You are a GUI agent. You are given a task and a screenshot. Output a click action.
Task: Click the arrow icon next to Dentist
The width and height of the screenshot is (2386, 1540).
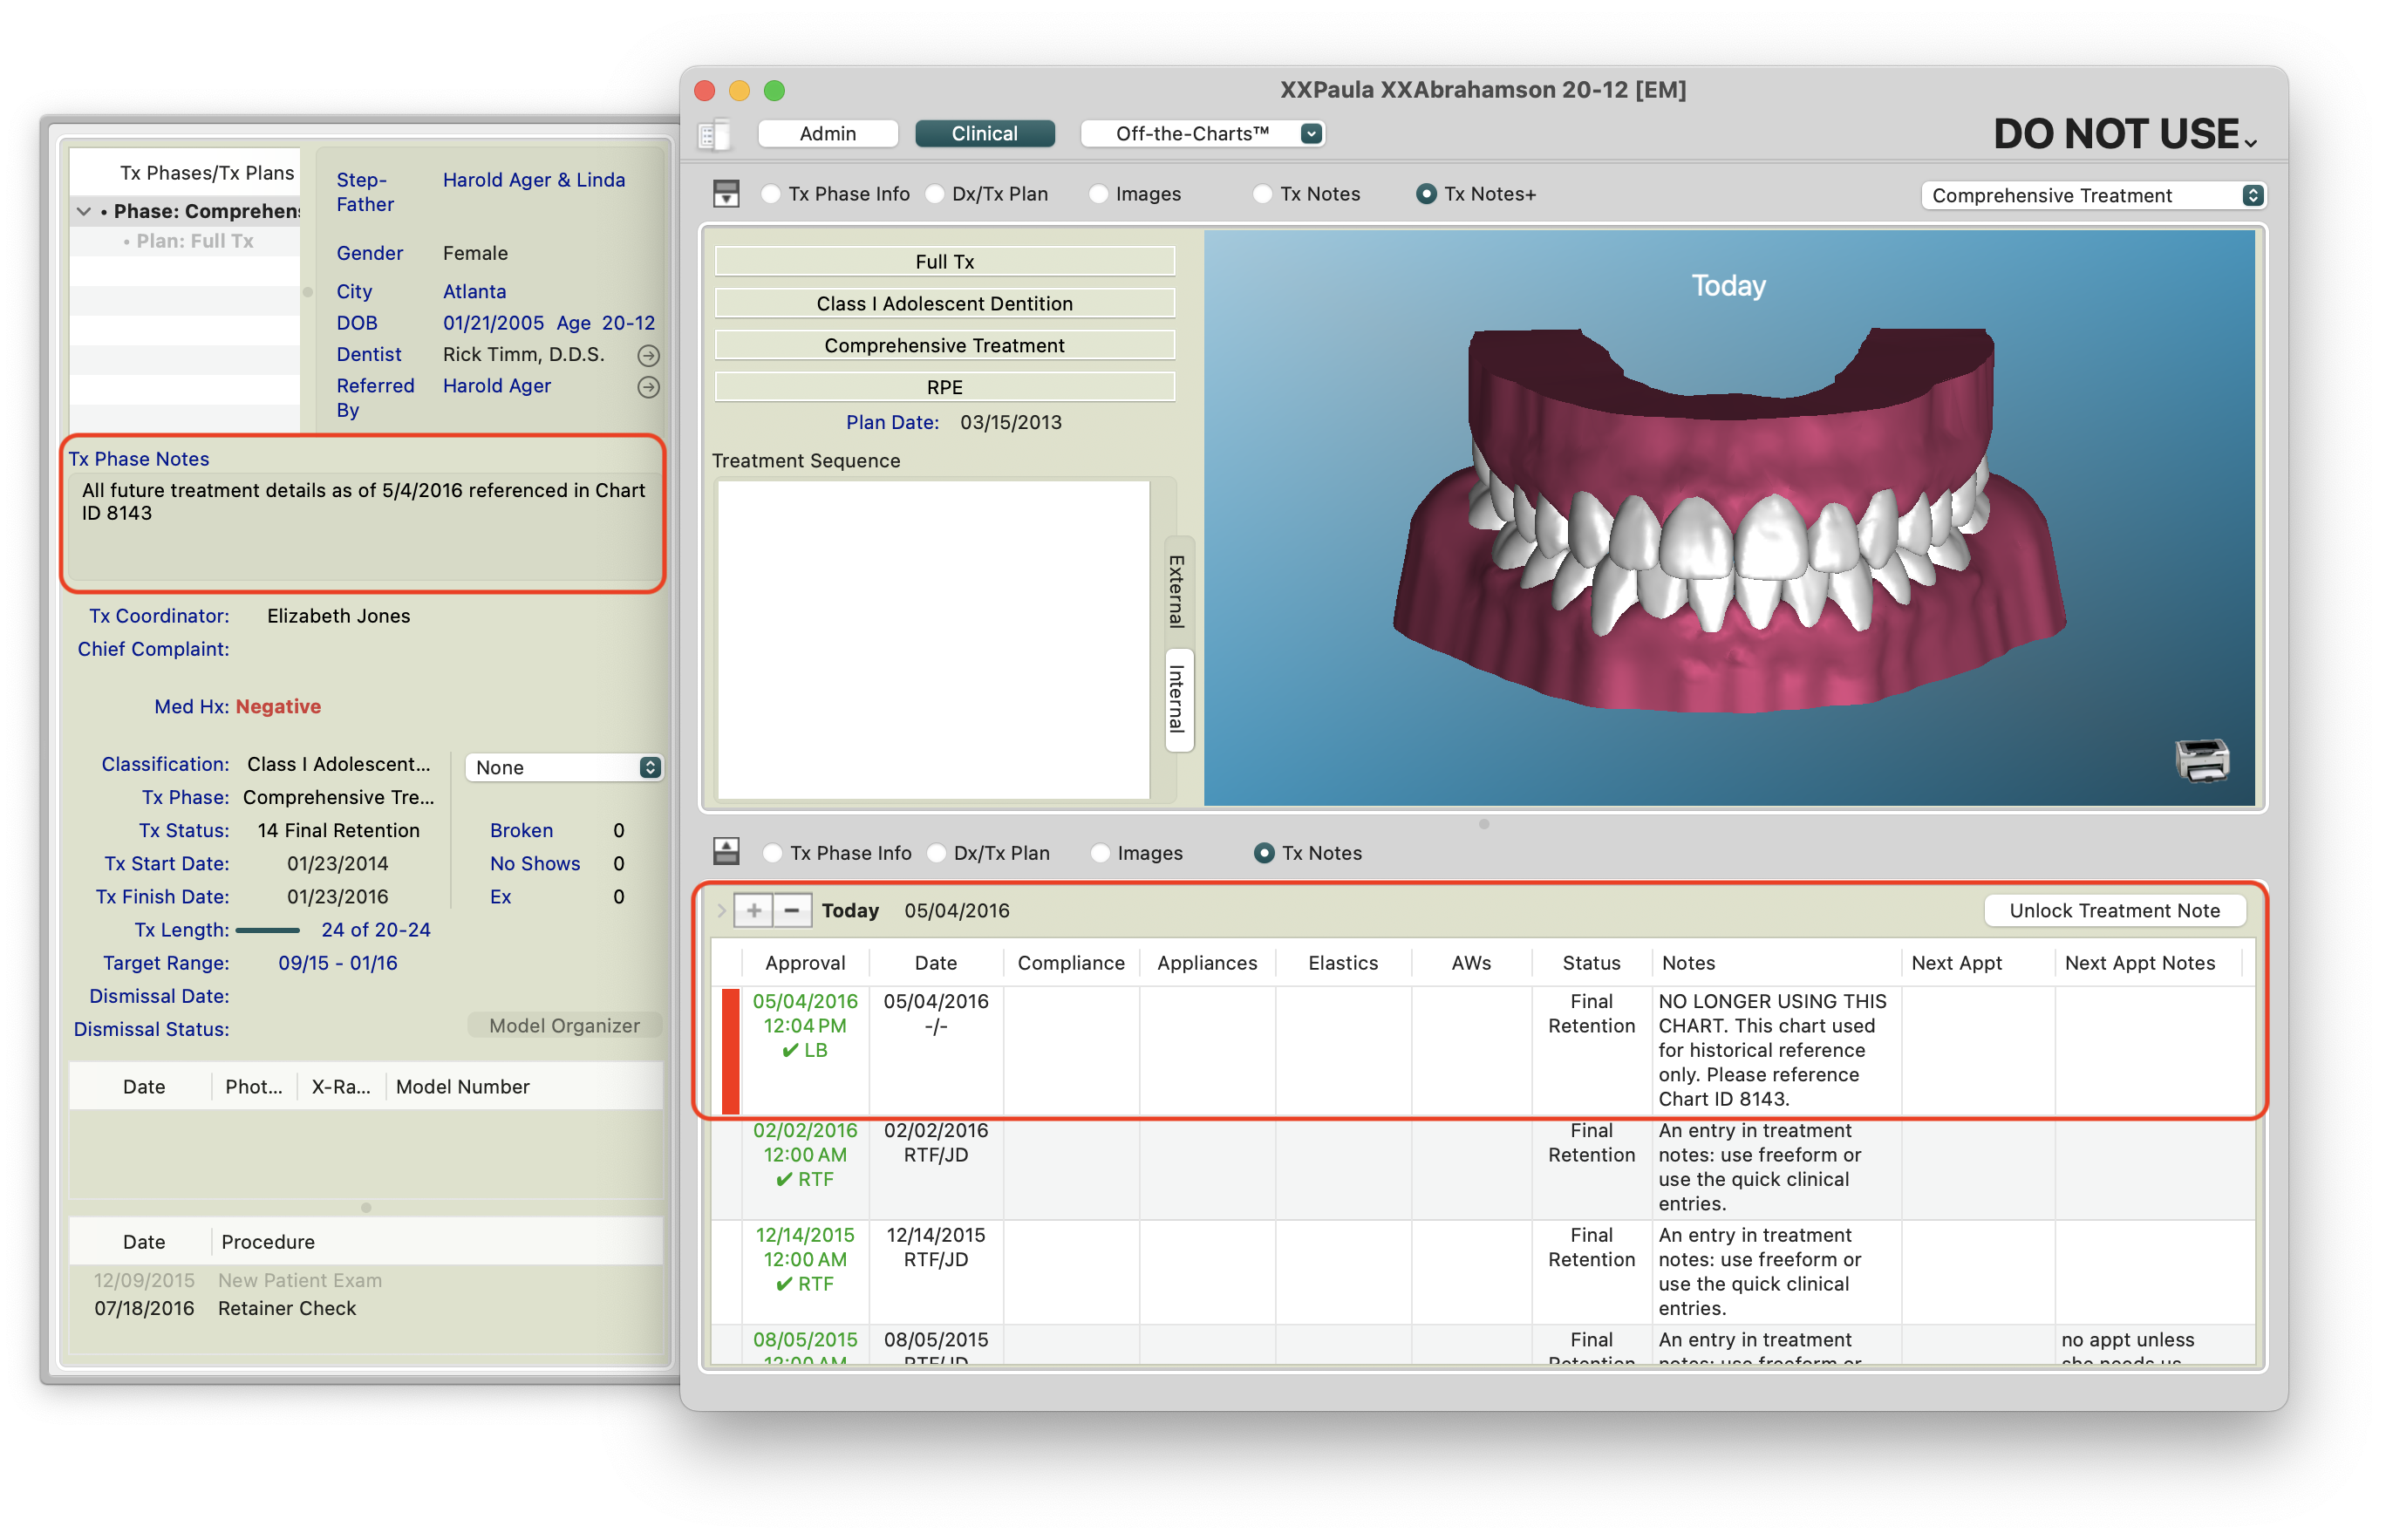648,355
